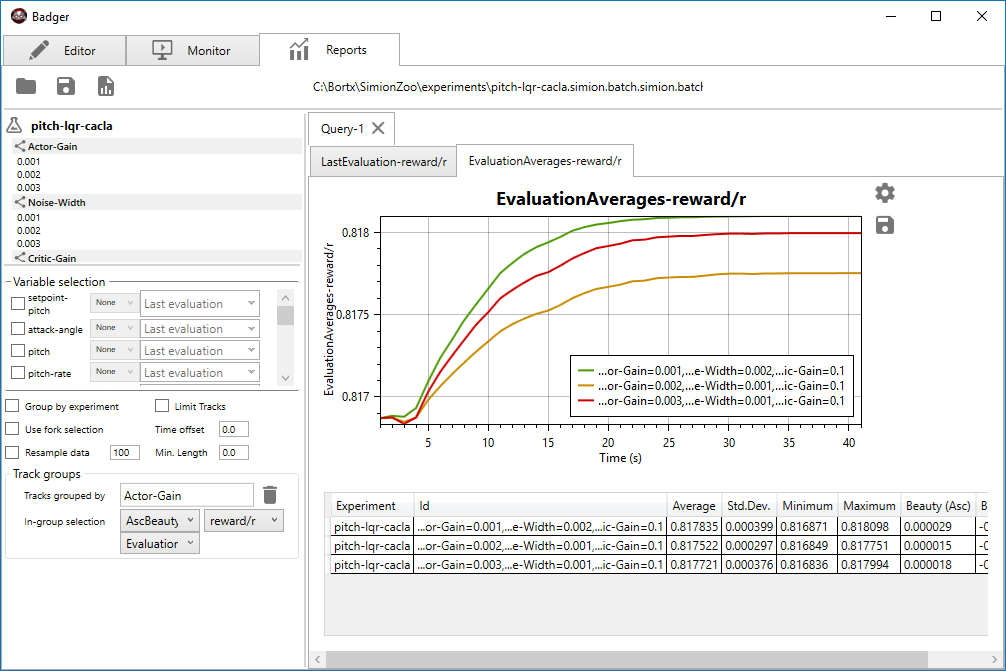The width and height of the screenshot is (1006, 671).
Task: Click the generate report document icon
Action: (x=106, y=86)
